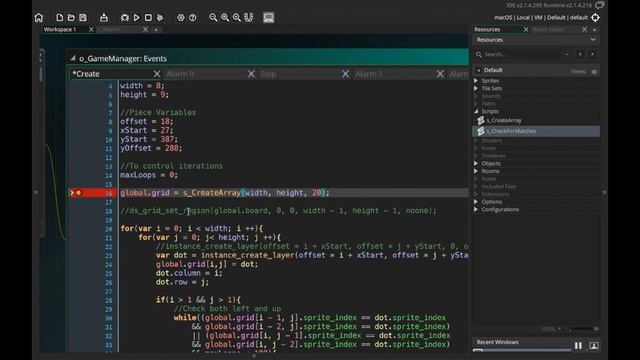Open the feedback chat icon at top right
The height and width of the screenshot is (360, 640).
pyautogui.click(x=600, y=5)
